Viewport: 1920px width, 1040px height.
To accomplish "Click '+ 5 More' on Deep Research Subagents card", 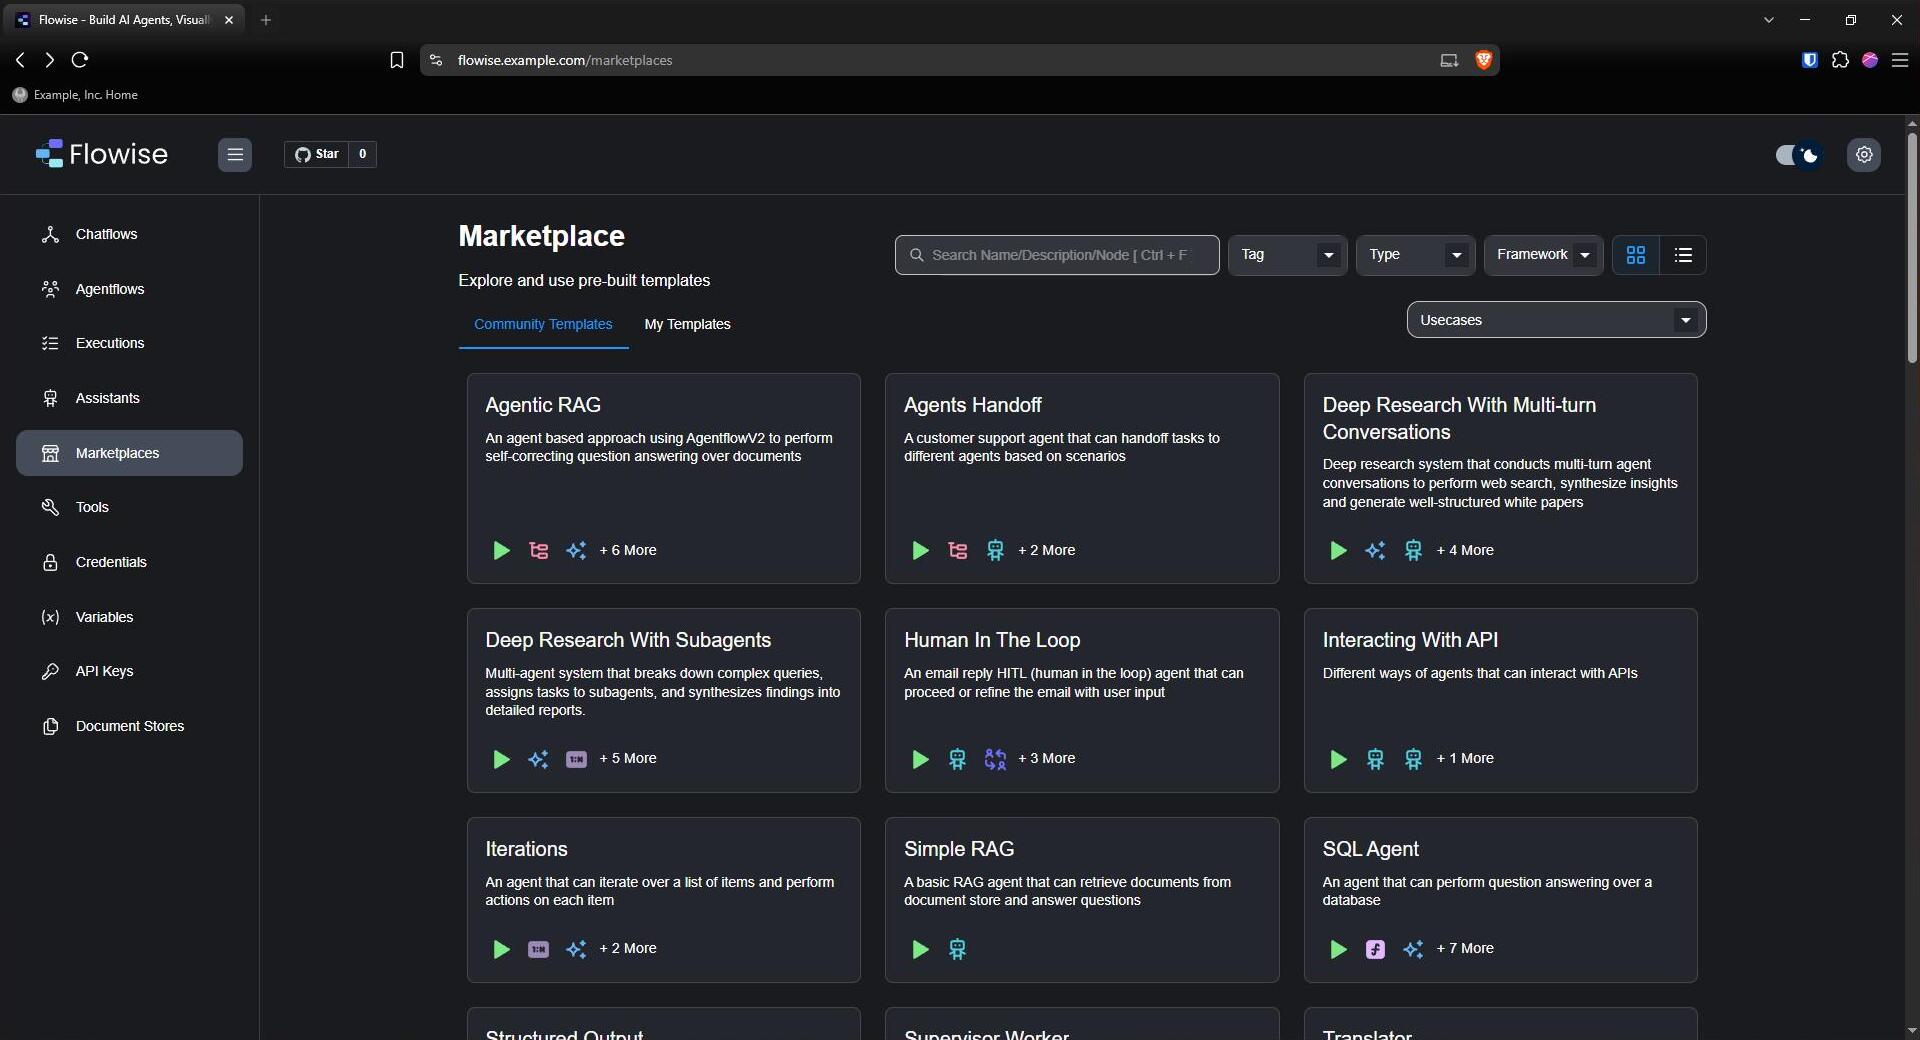I will point(628,758).
